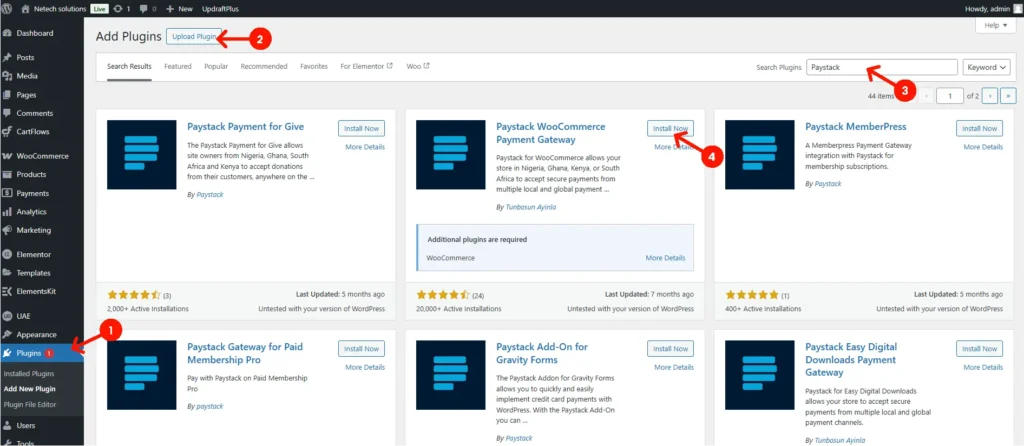Open the comments bubble in admin bar
The width and height of the screenshot is (1024, 446).
(143, 9)
